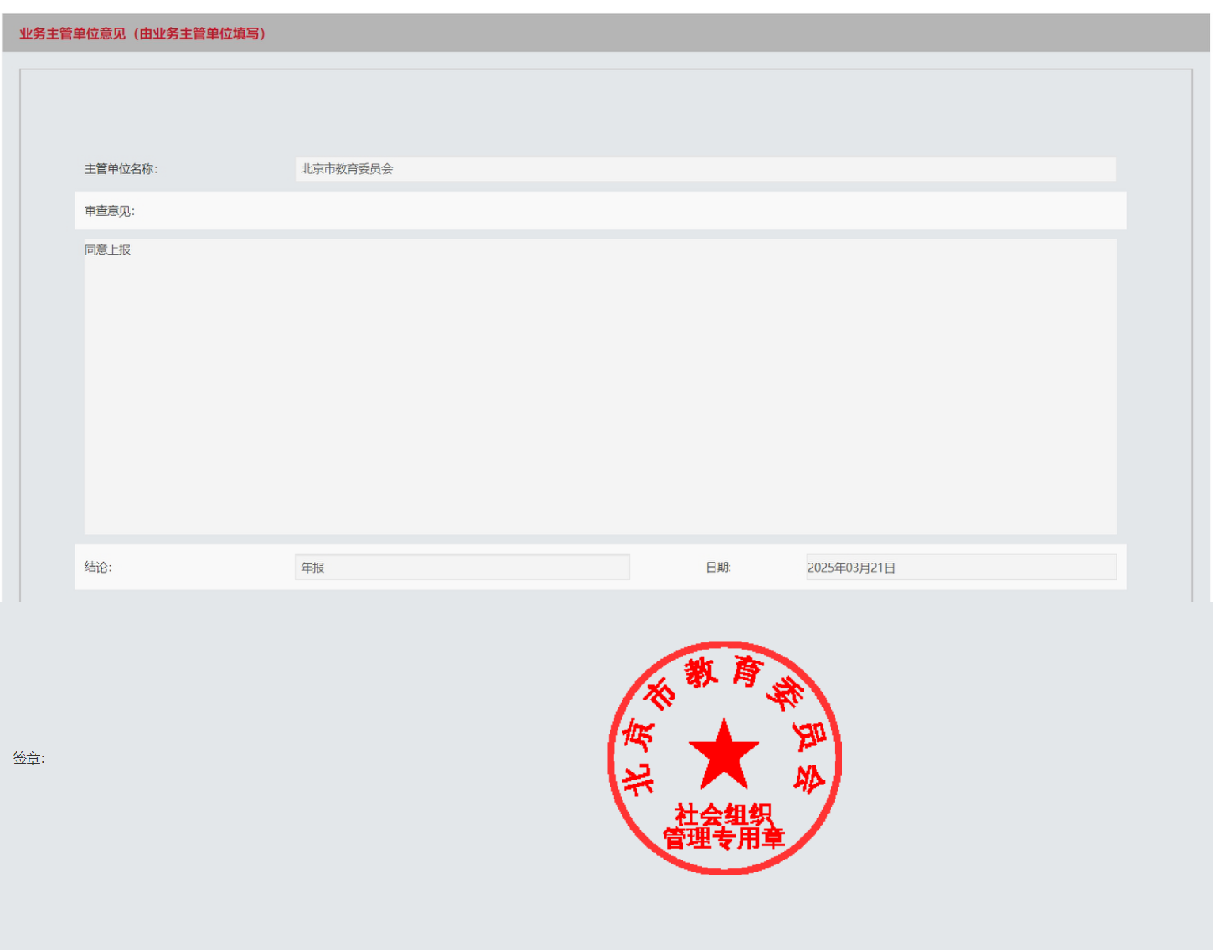This screenshot has height=950, width=1213.
Task: Click the 业务主管单位意见 section header
Action: [x=142, y=34]
